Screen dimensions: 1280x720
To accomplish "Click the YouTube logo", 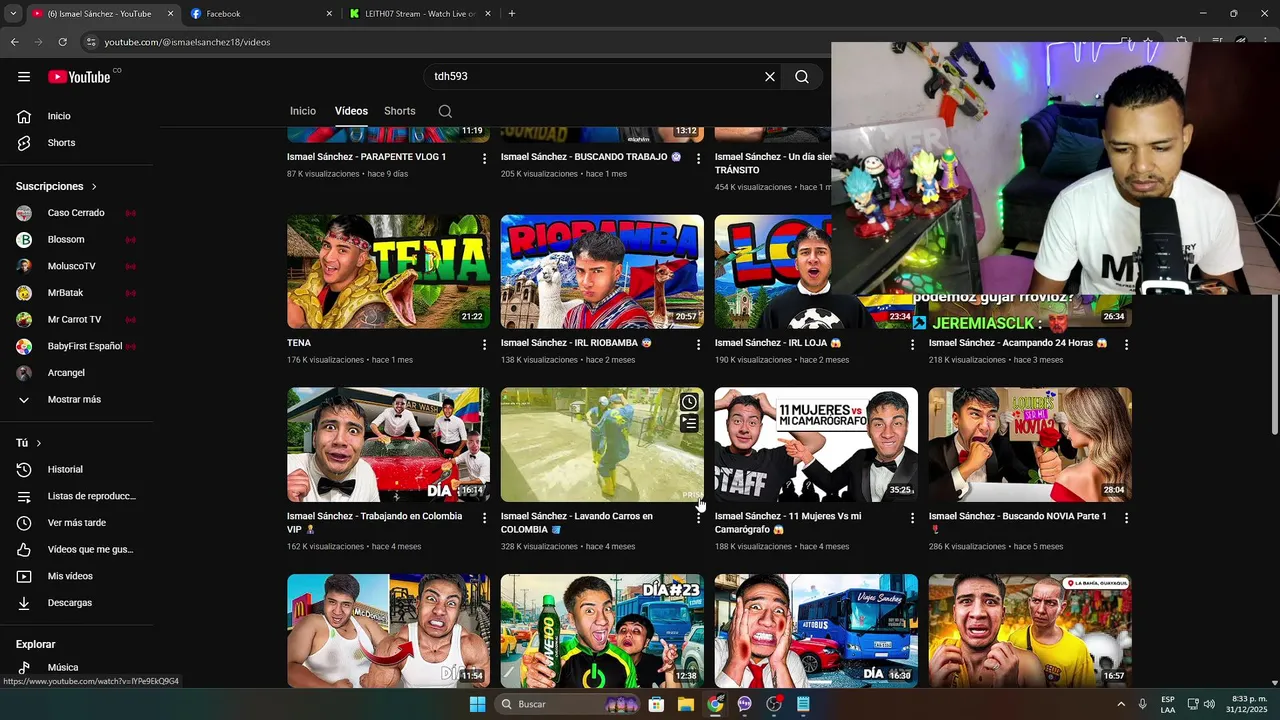I will pos(79,77).
